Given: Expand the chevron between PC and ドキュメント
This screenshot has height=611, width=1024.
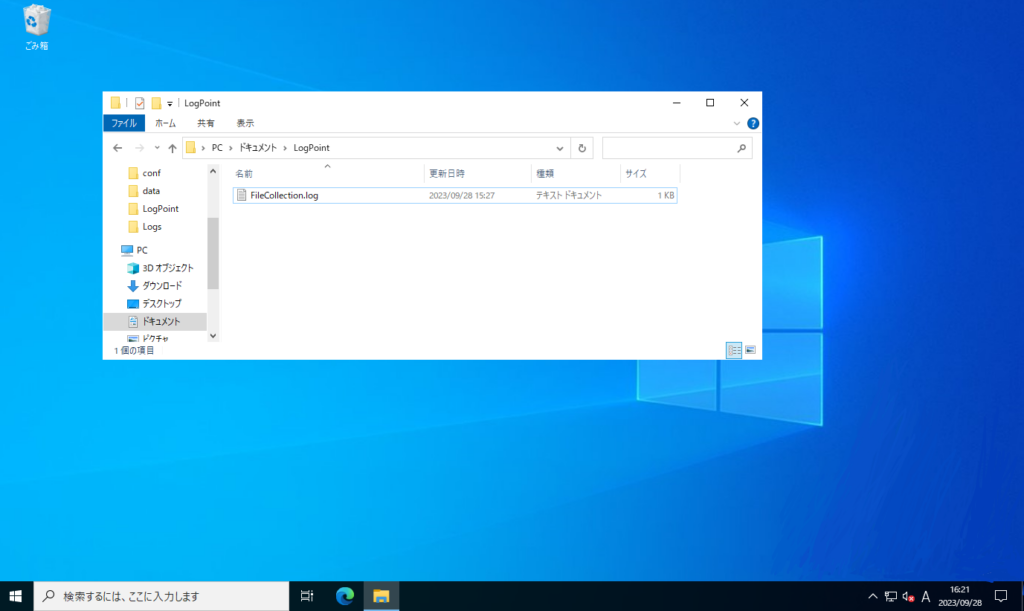Looking at the screenshot, I should click(231, 148).
